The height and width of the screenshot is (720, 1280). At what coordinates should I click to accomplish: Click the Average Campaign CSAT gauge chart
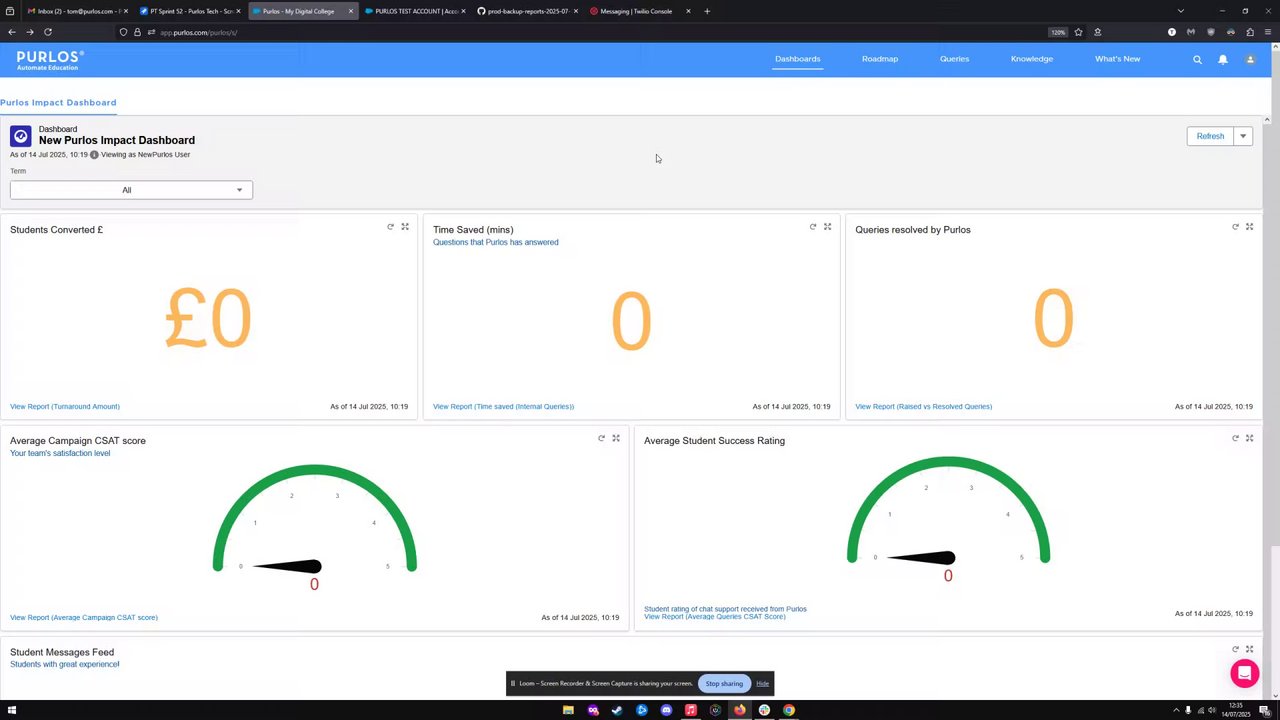[x=314, y=527]
